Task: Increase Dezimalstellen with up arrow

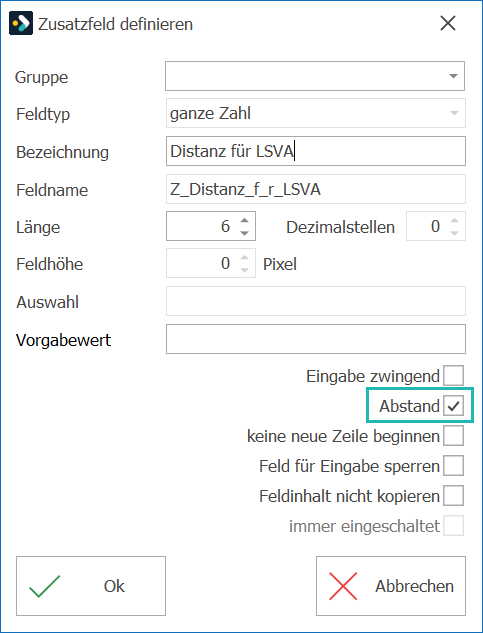Action: click(x=454, y=220)
